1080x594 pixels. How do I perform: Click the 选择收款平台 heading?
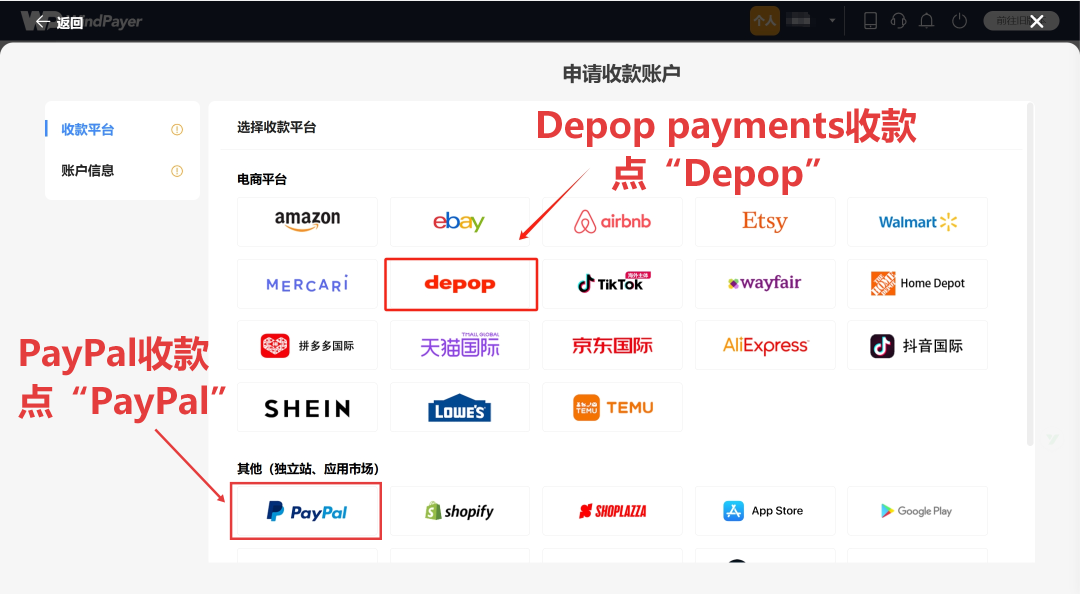point(276,127)
